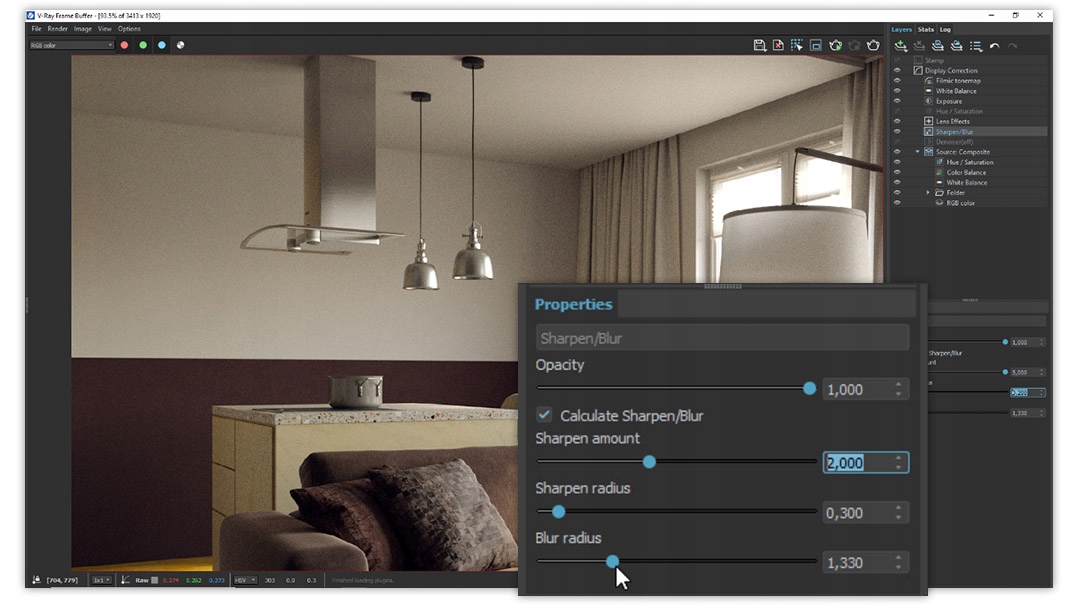Click the clear image icon

point(778,45)
